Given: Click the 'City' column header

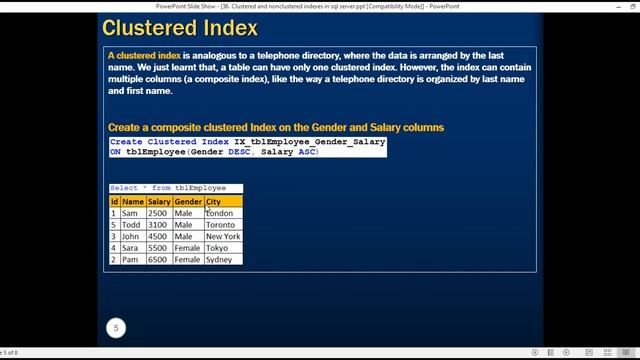Looking at the screenshot, I should click(223, 202).
